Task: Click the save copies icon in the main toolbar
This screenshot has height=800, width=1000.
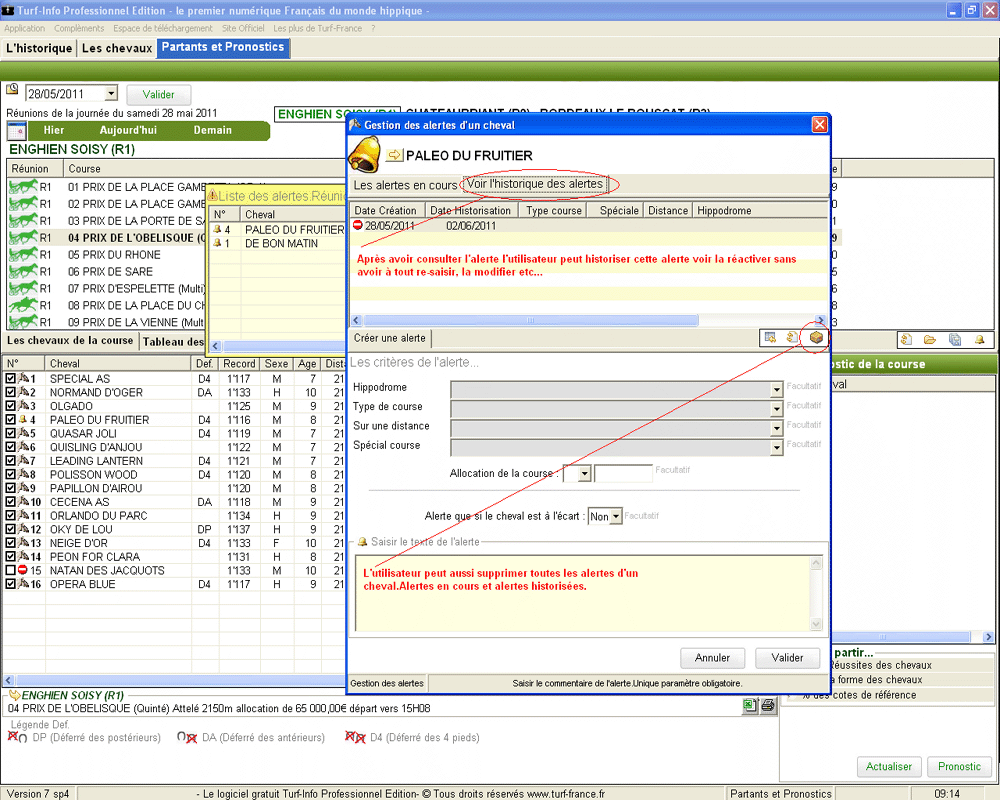Action: (x=955, y=340)
